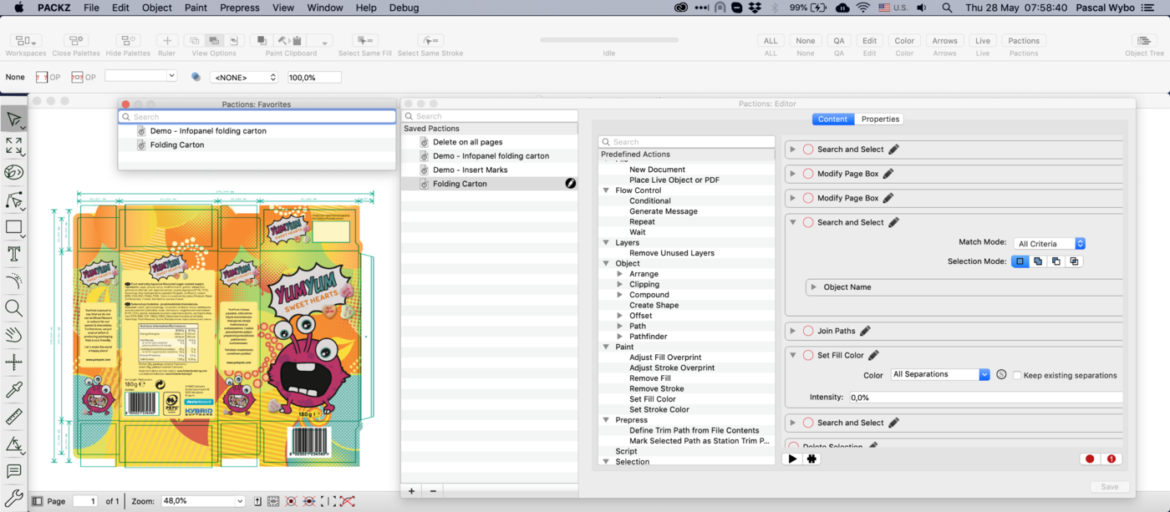Open the Object menu

[157, 7]
